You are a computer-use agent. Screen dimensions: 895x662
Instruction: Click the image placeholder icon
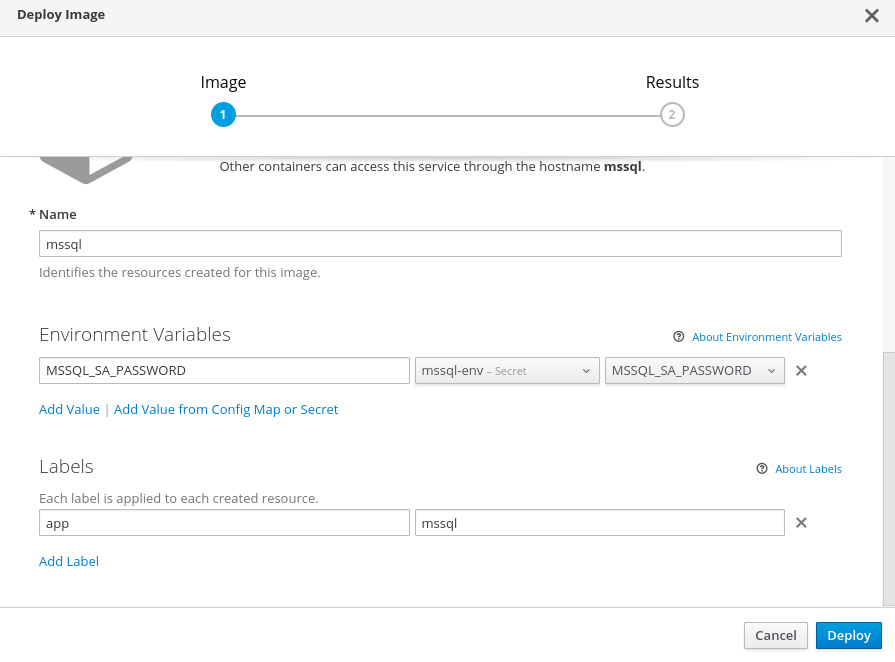tap(86, 169)
